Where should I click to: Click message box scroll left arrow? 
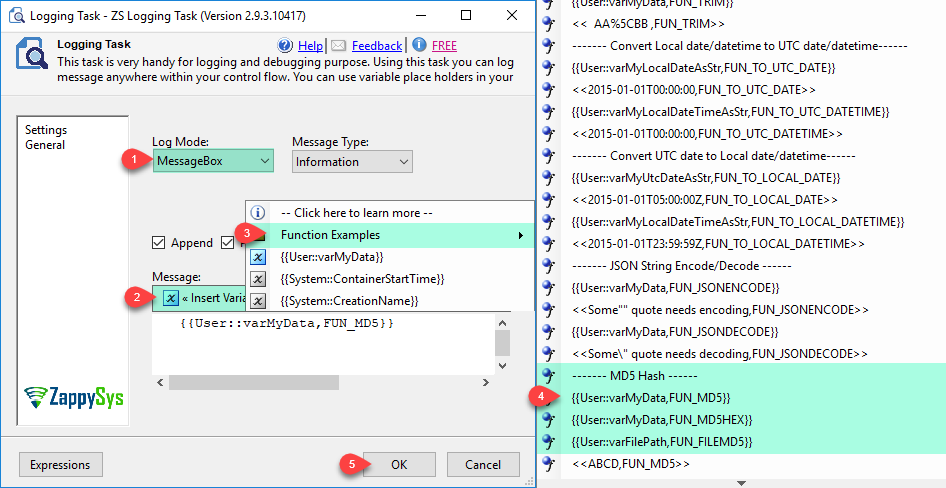point(160,382)
